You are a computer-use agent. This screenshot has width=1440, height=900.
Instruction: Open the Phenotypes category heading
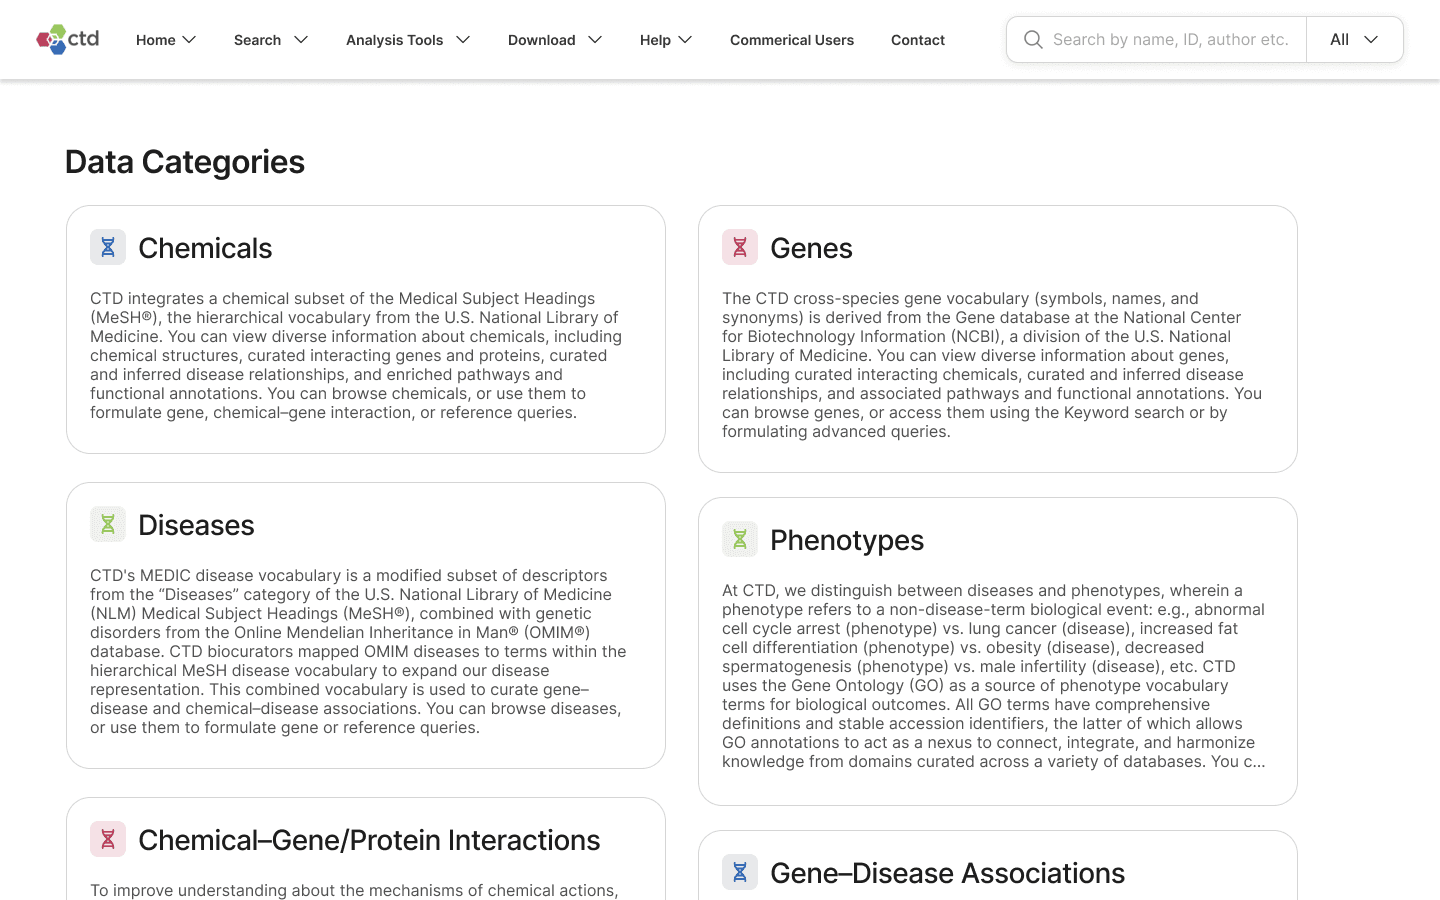(847, 540)
